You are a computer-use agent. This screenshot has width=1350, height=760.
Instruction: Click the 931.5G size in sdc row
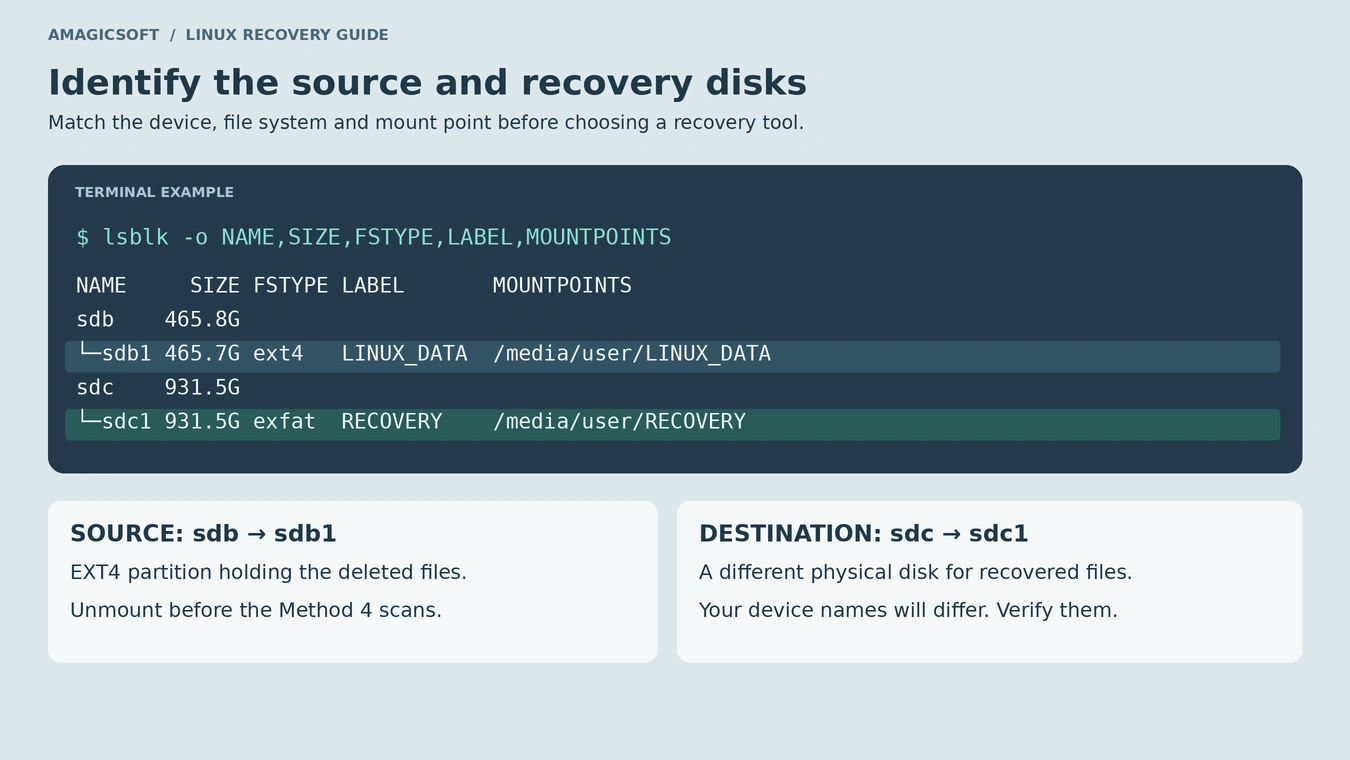tap(202, 388)
